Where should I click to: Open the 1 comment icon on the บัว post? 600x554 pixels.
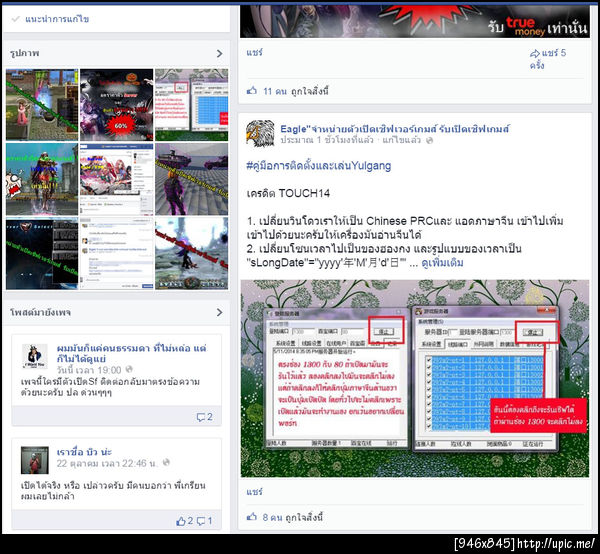click(x=204, y=521)
